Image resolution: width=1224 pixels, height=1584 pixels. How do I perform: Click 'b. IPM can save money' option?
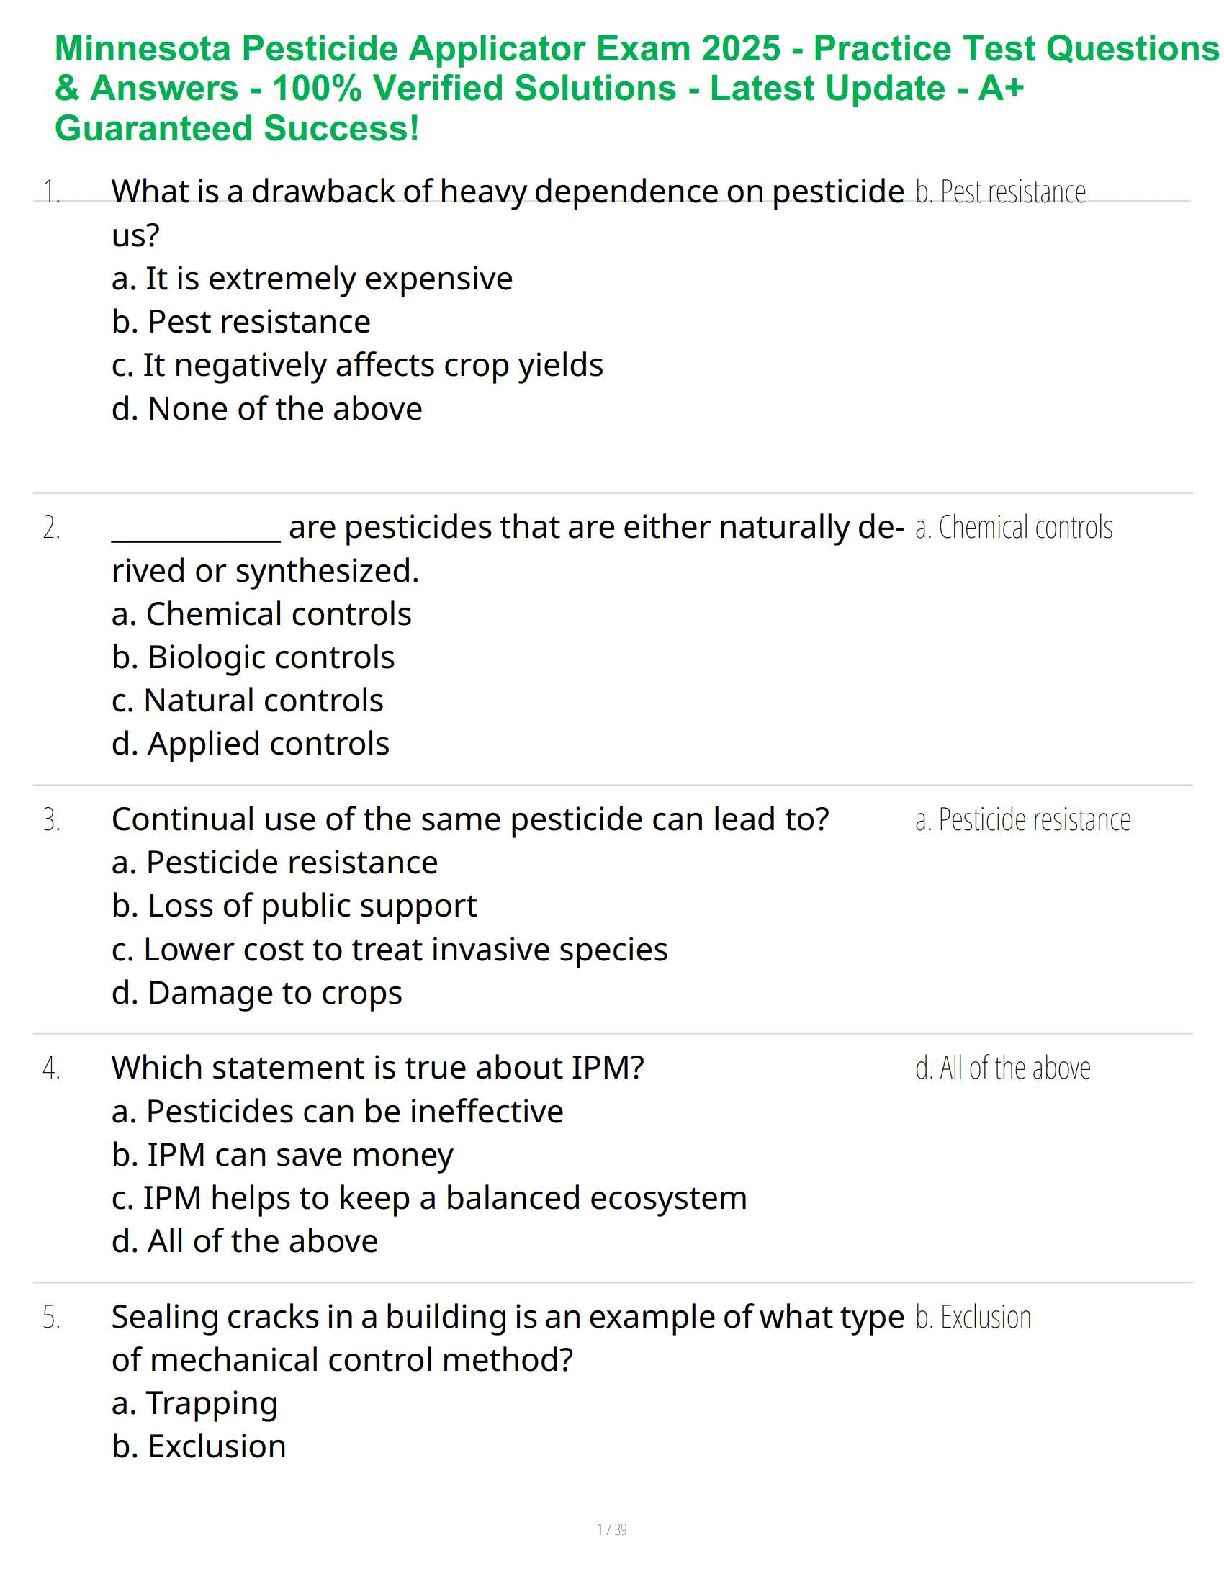282,1155
